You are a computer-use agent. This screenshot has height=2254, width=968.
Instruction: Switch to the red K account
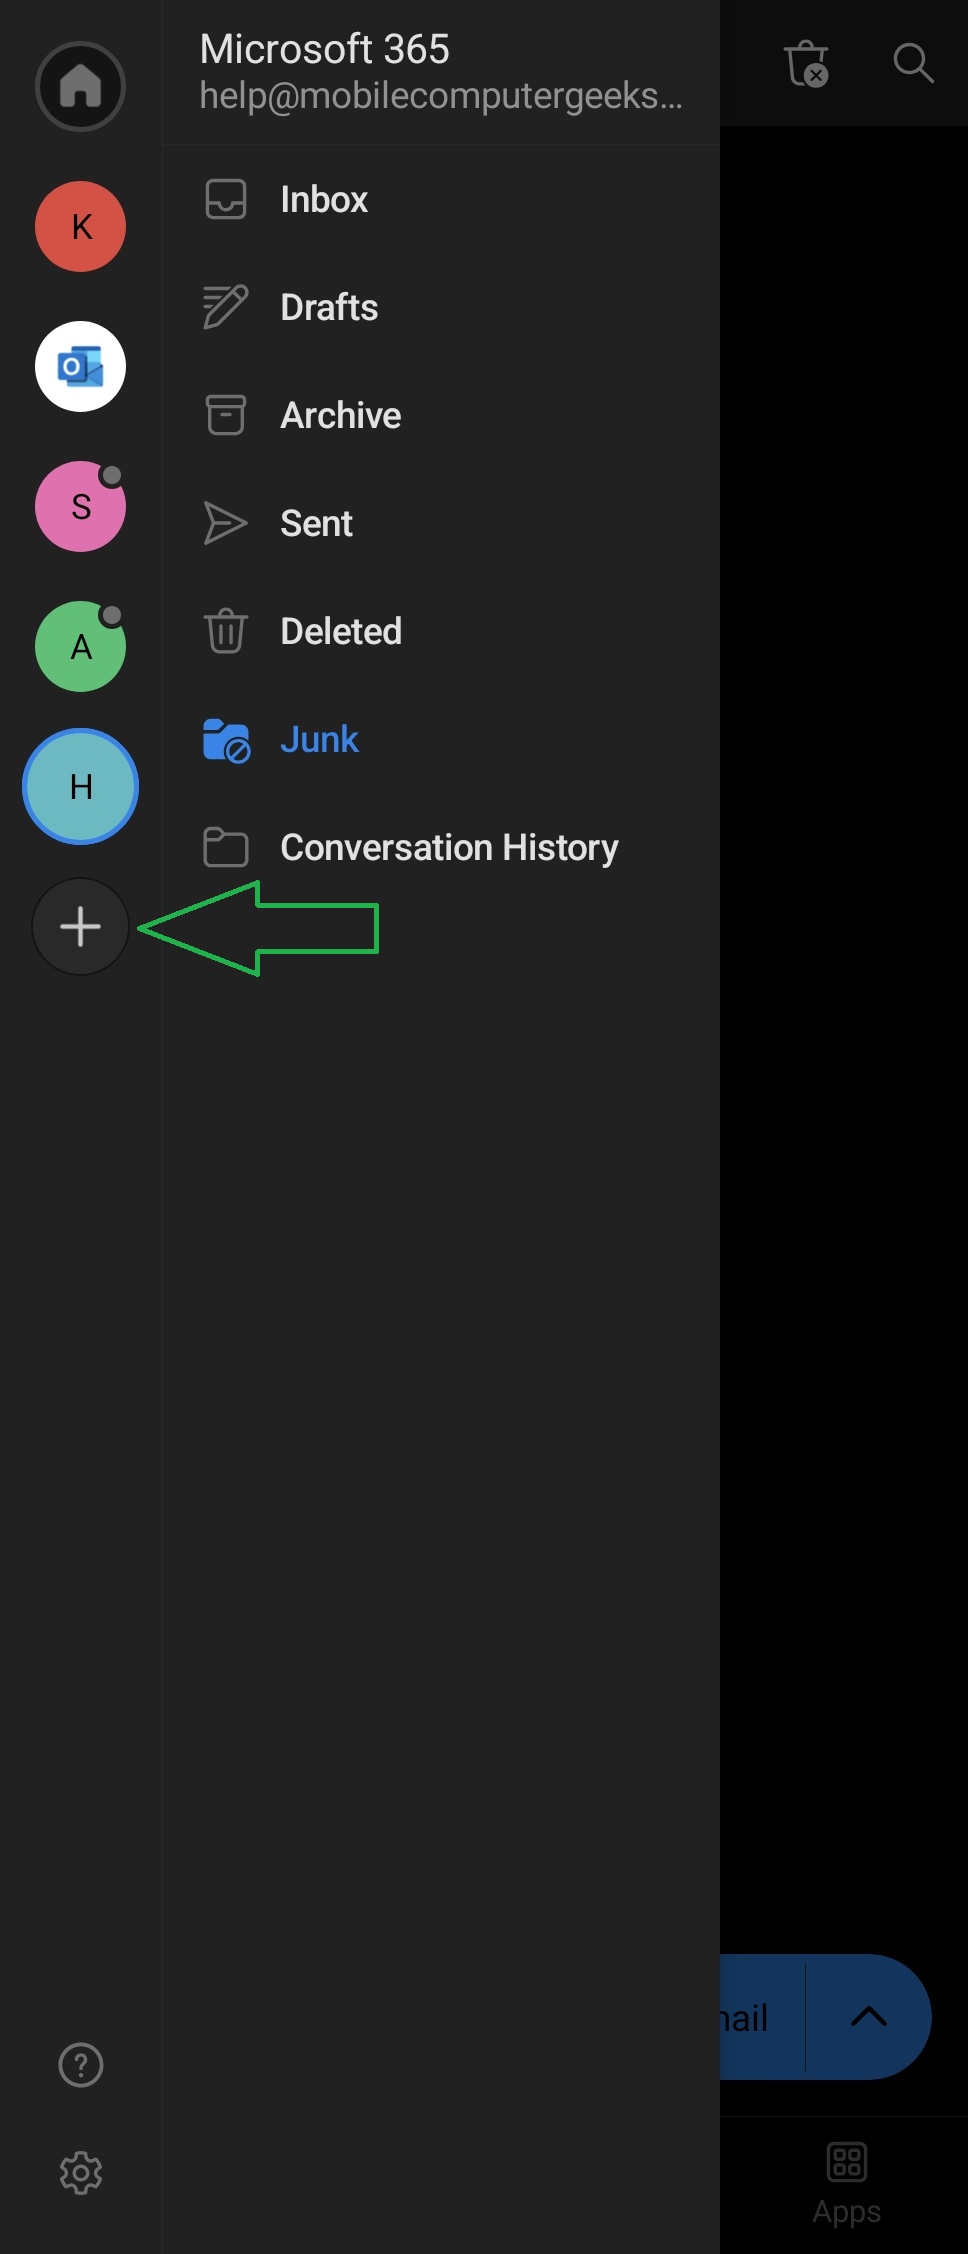click(x=80, y=226)
